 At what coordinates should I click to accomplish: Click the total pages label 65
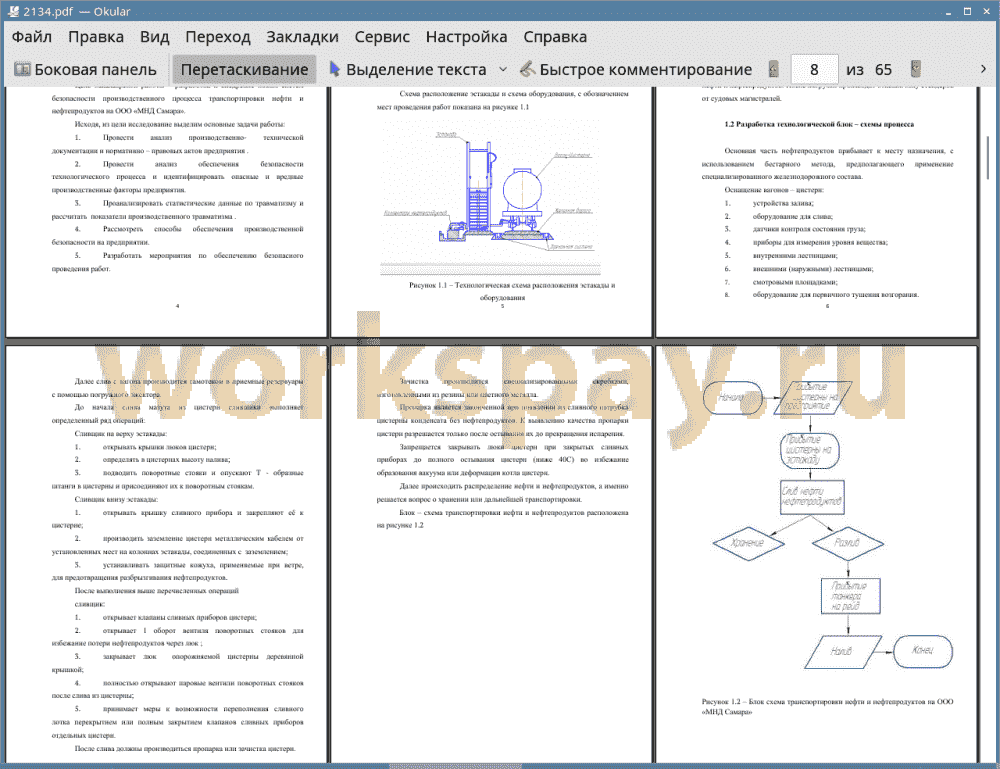click(x=883, y=69)
